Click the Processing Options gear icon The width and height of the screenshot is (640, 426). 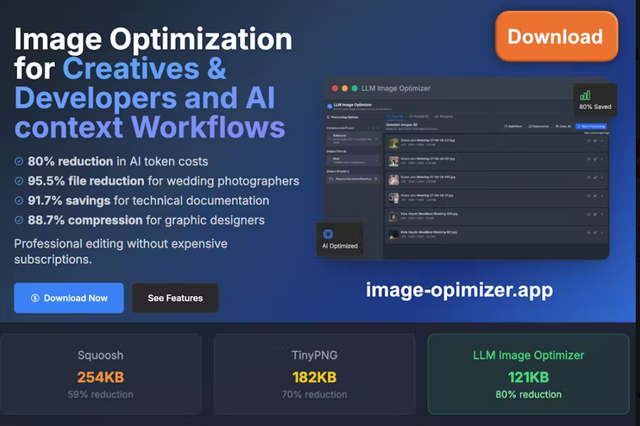tap(328, 117)
